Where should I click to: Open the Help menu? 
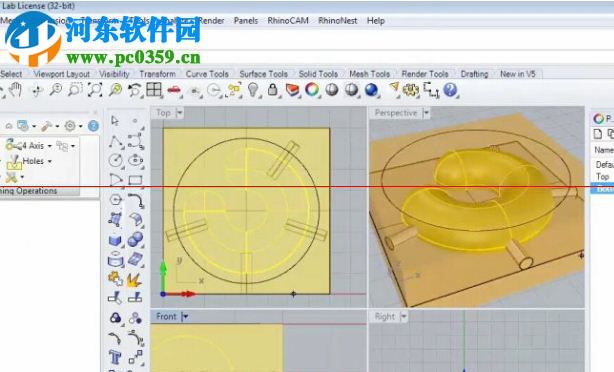pyautogui.click(x=376, y=21)
